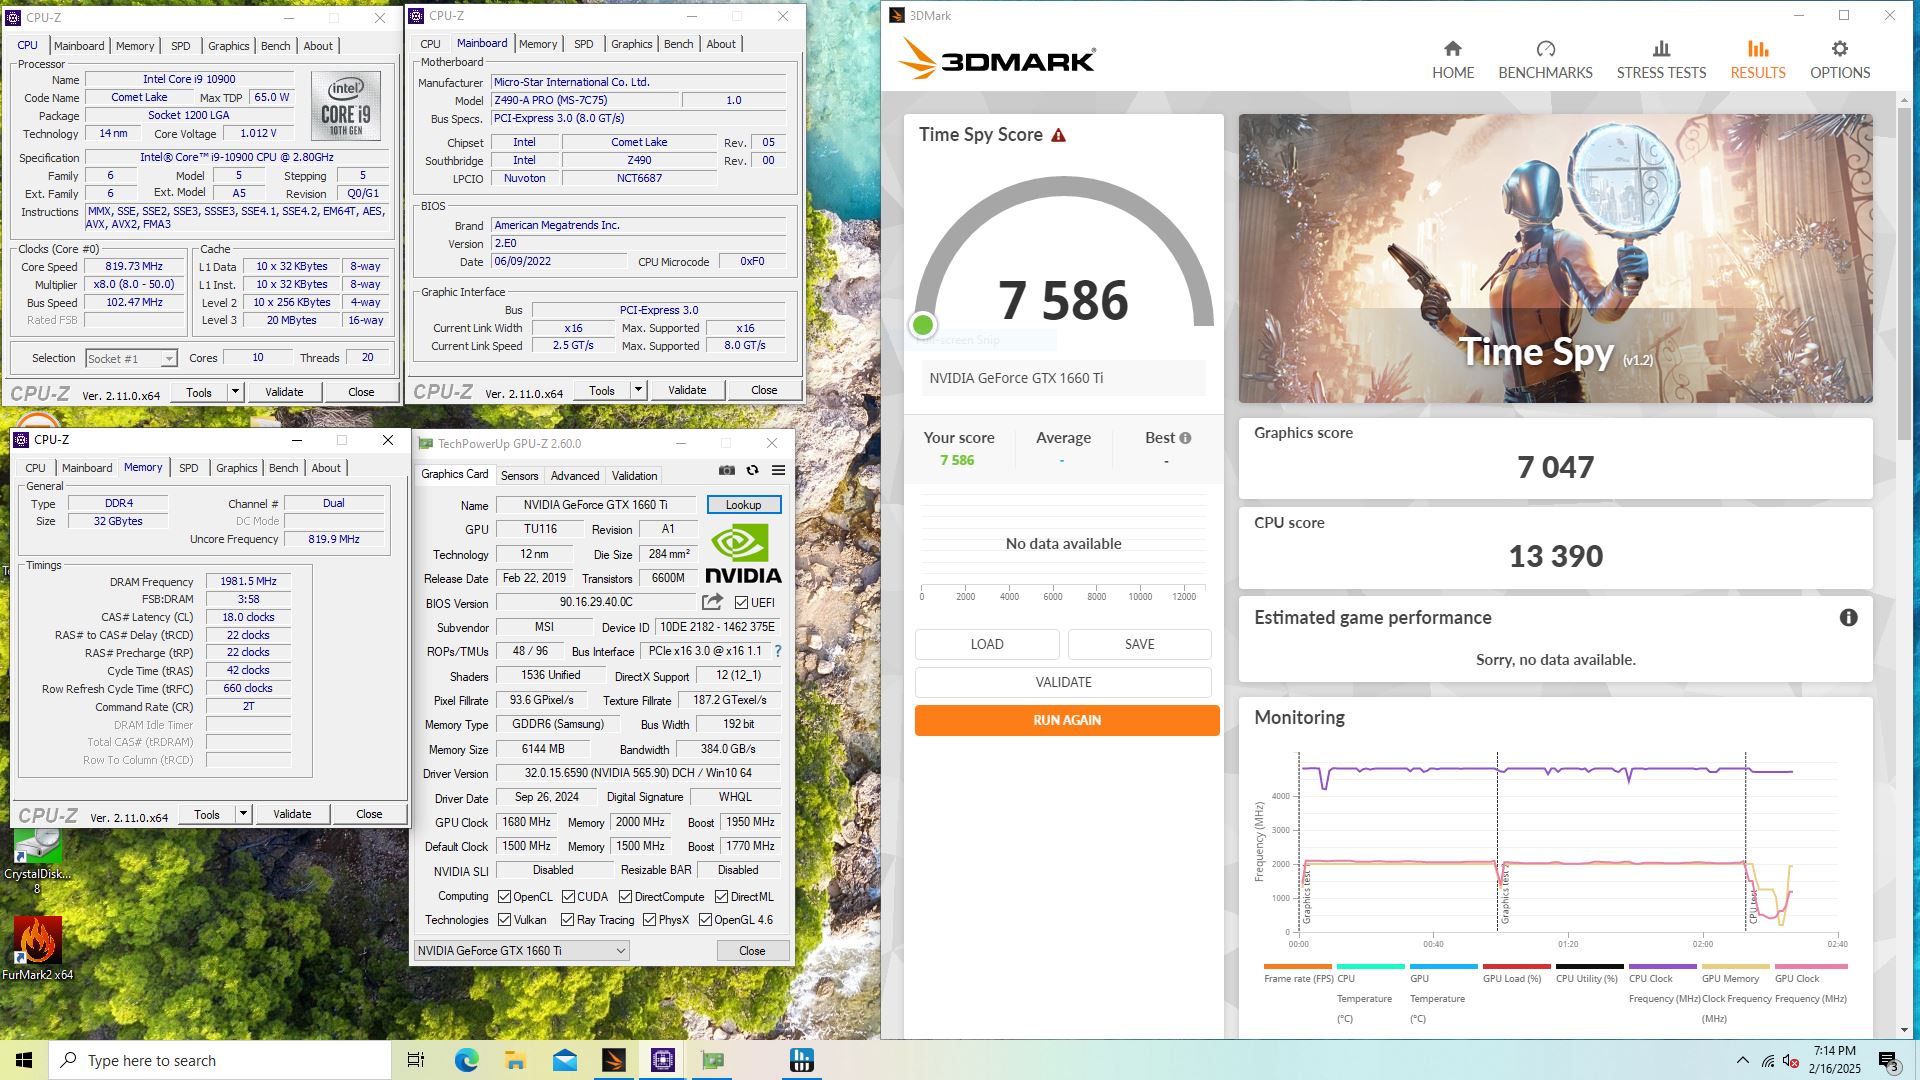Image resolution: width=1920 pixels, height=1080 pixels.
Task: Open the Socket #1 selection dropdown
Action: point(131,358)
